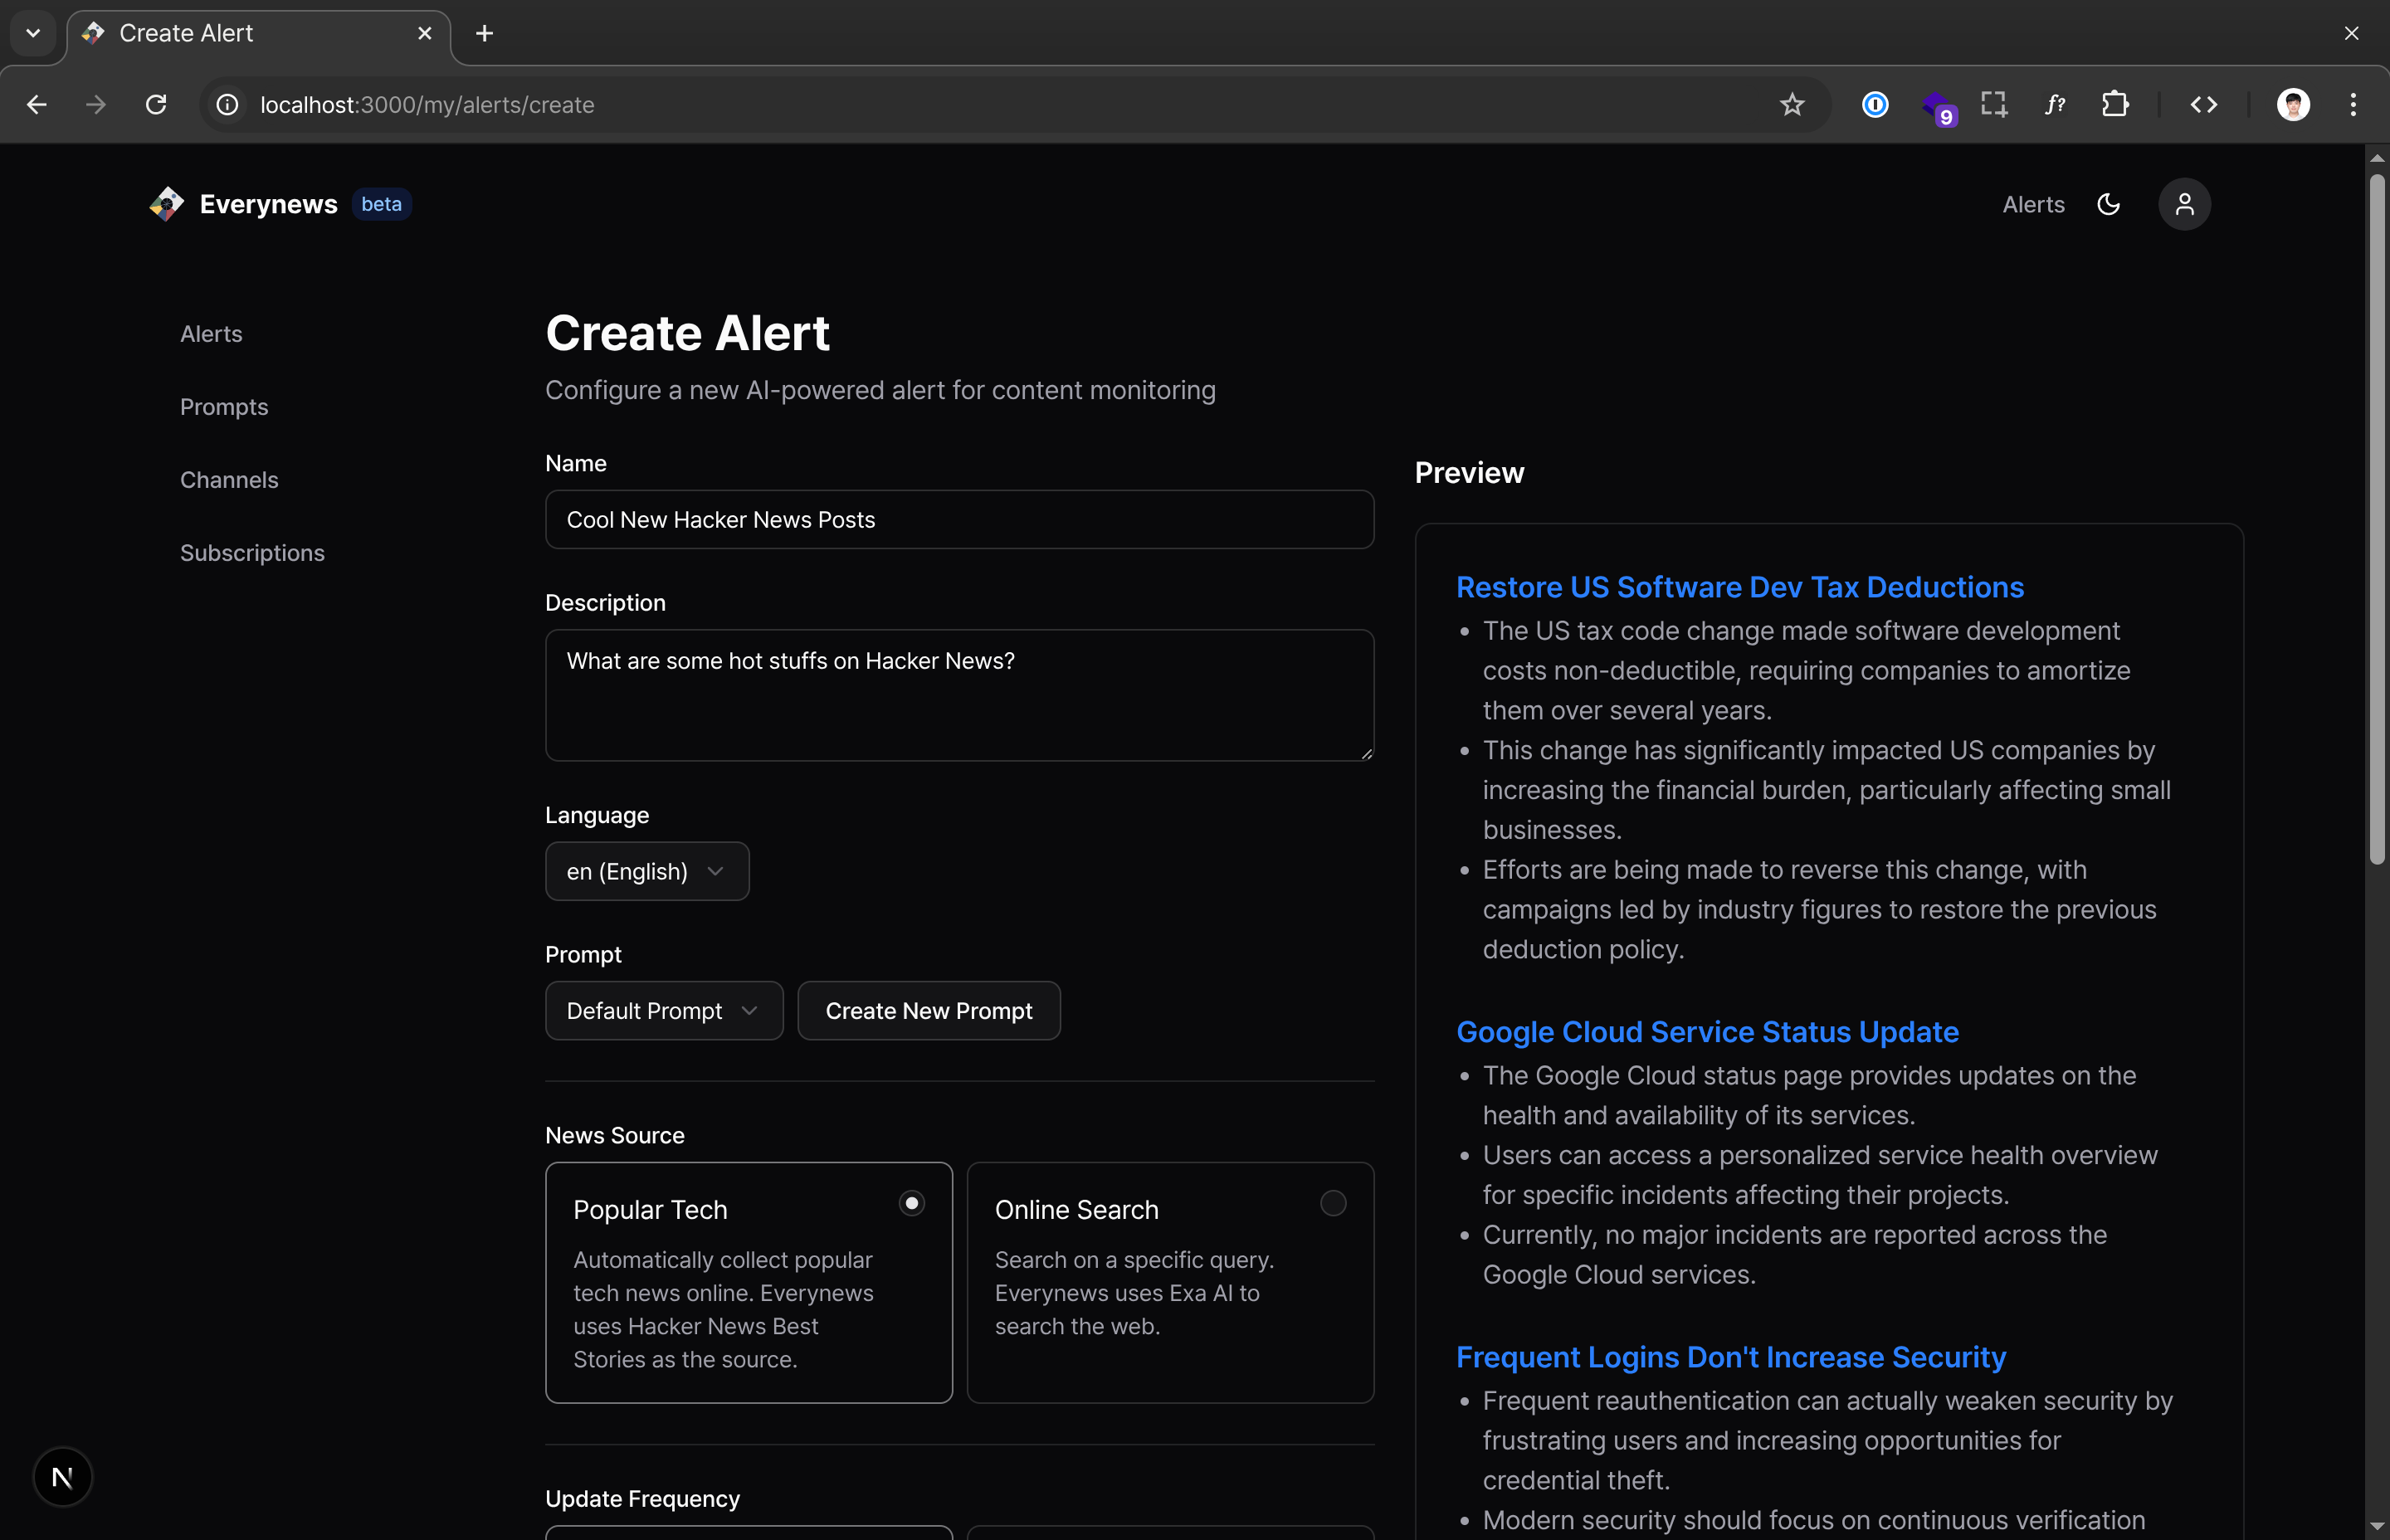The width and height of the screenshot is (2390, 1540).
Task: Open the 1Password extension icon
Action: pyautogui.click(x=1875, y=104)
